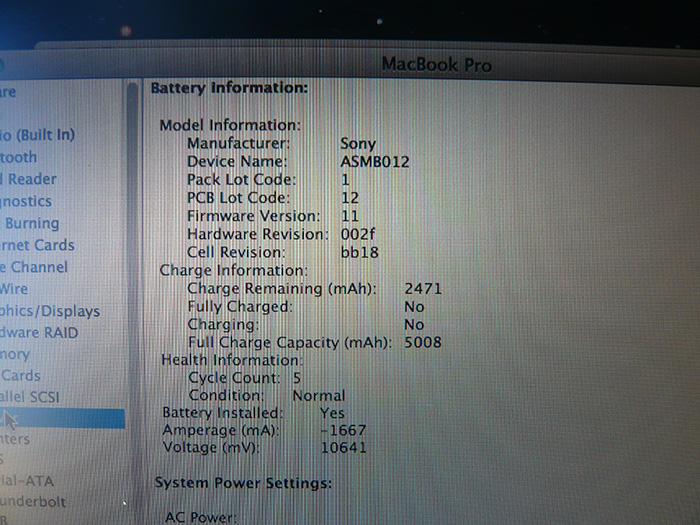Click the Battery Information heading
The image size is (700, 525).
point(229,88)
